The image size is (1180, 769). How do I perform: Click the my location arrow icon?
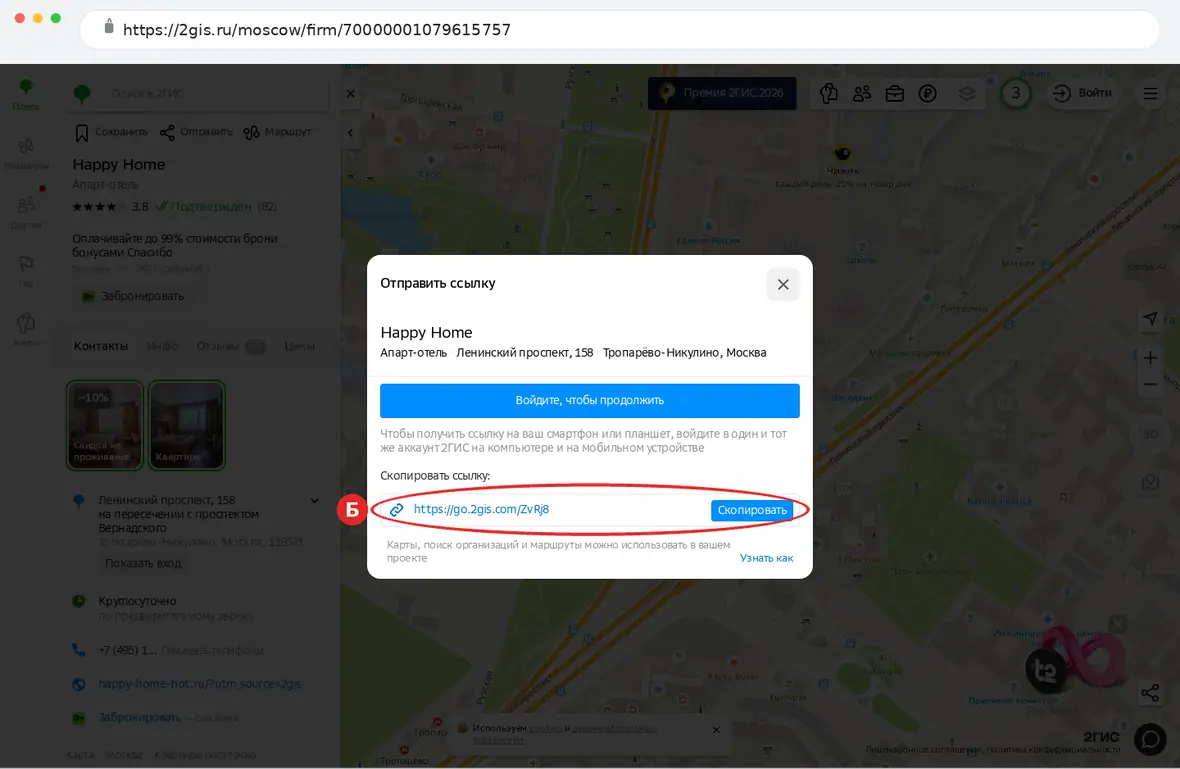pos(1150,319)
